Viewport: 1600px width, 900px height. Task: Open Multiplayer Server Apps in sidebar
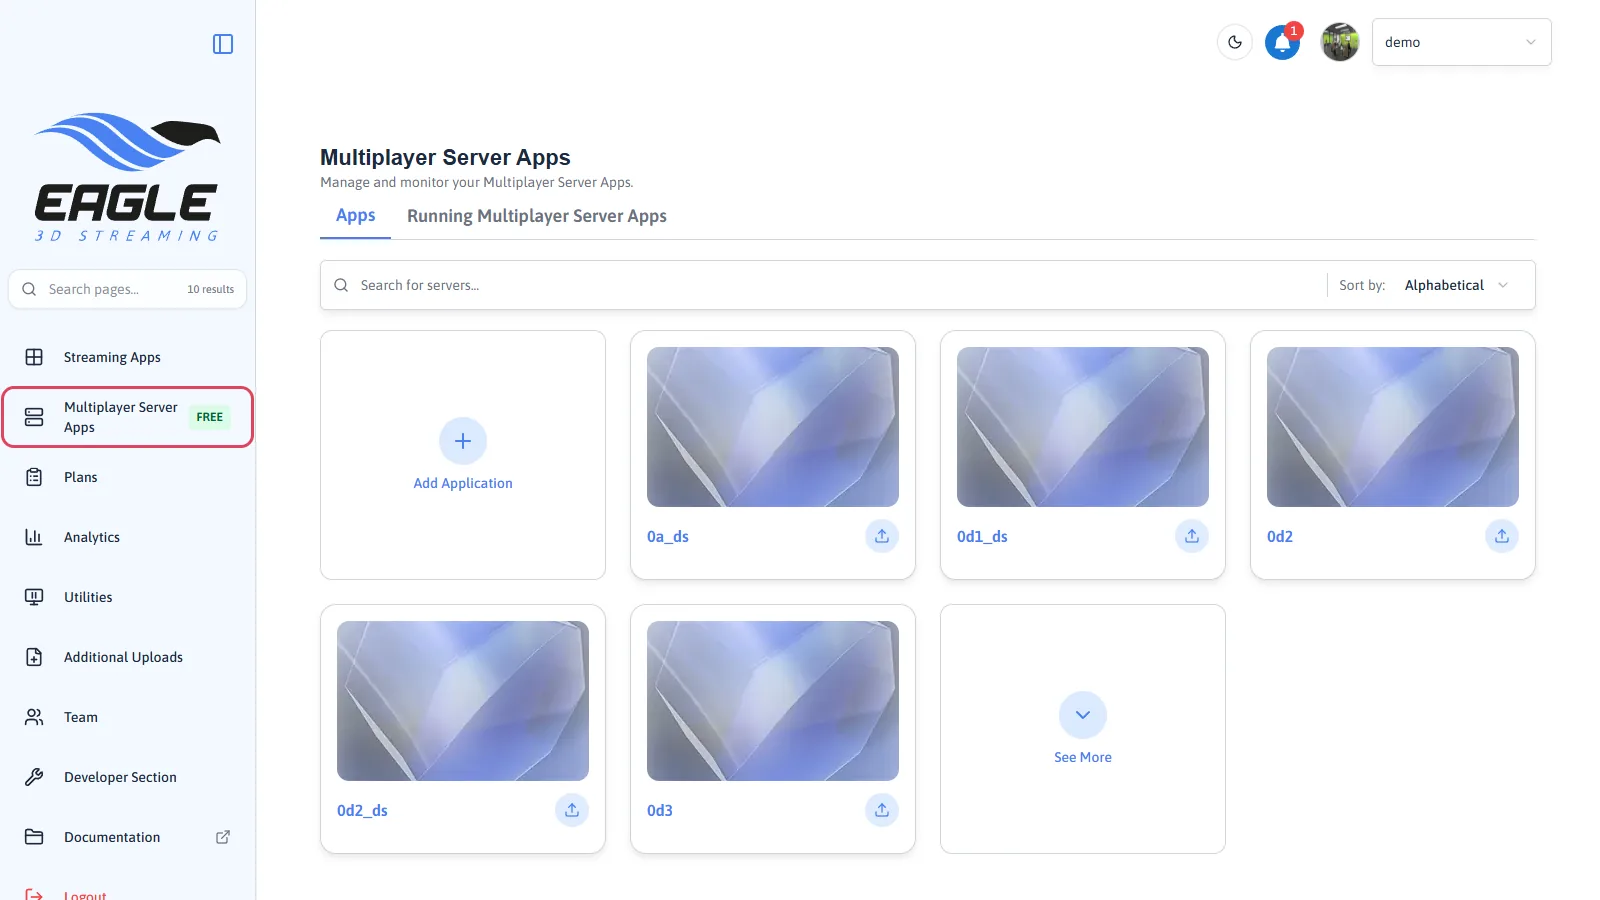tap(128, 417)
